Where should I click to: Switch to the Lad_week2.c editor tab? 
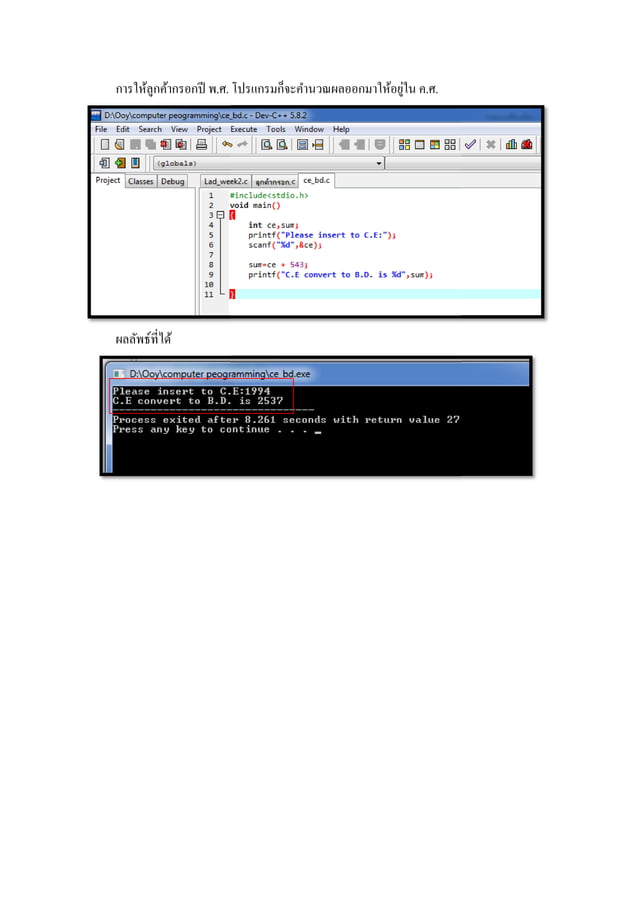(226, 181)
